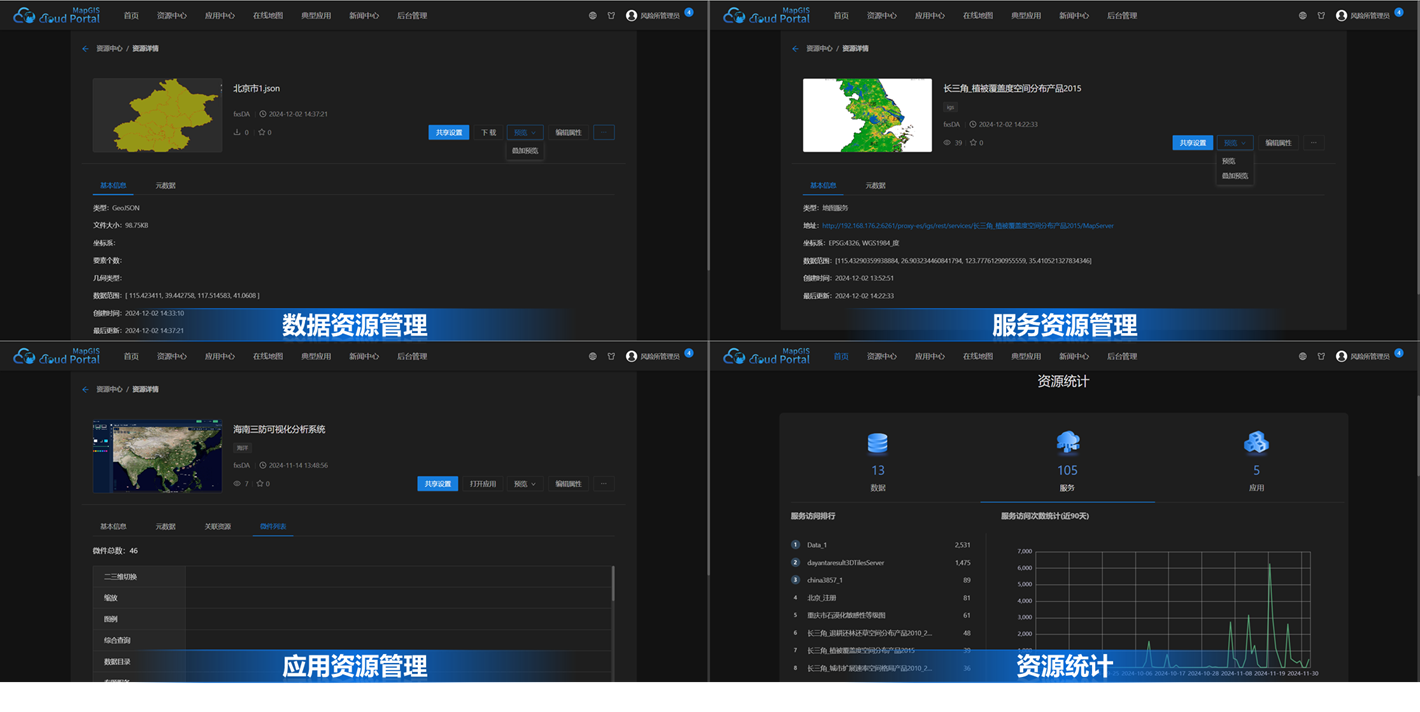Click the globe icon on 资源统计 page
The height and width of the screenshot is (712, 1420).
pyautogui.click(x=1303, y=357)
